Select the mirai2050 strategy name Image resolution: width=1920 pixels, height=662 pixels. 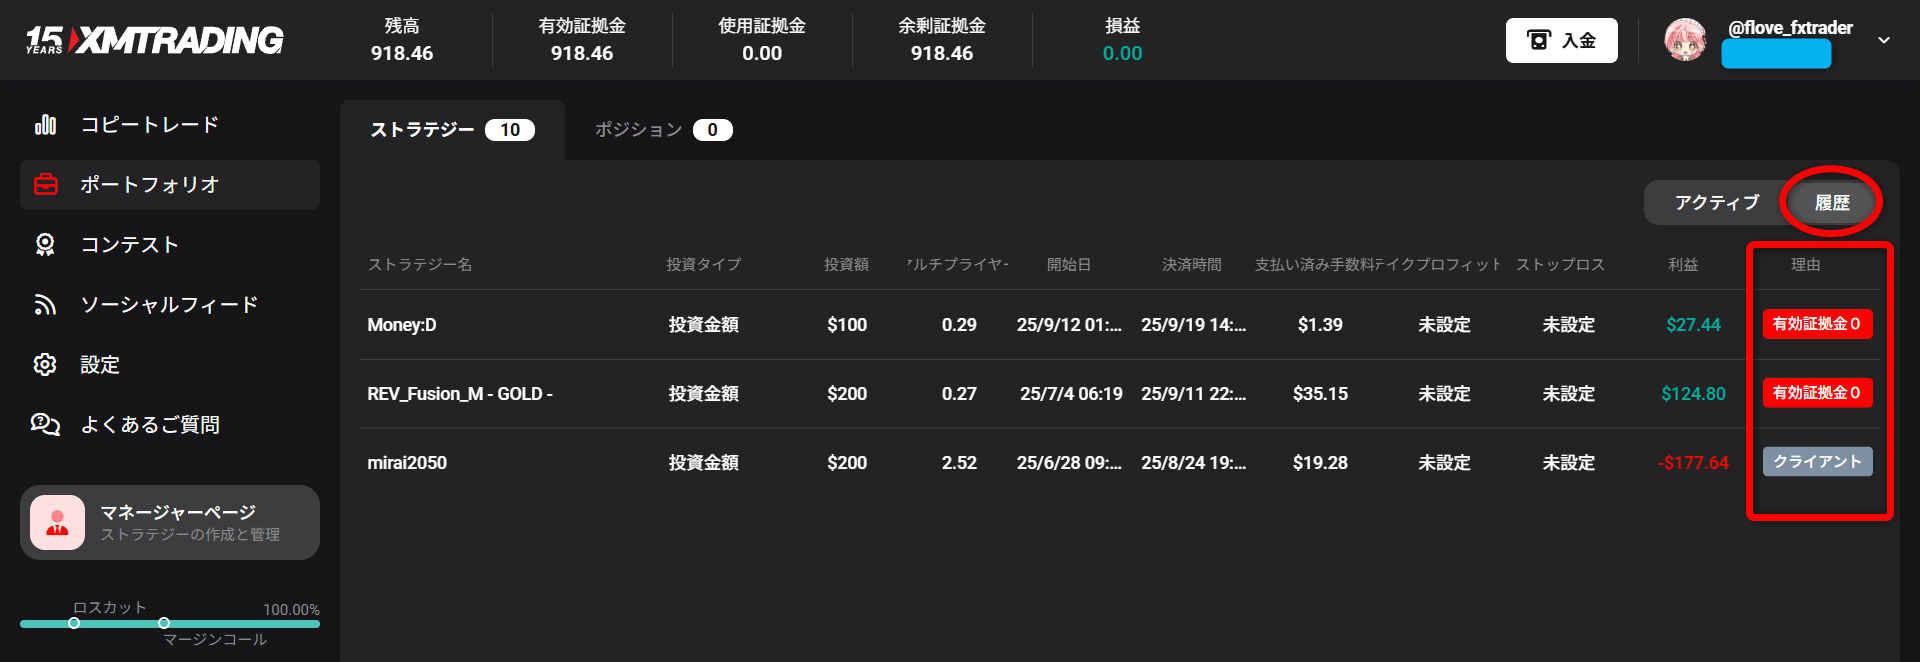click(x=407, y=463)
